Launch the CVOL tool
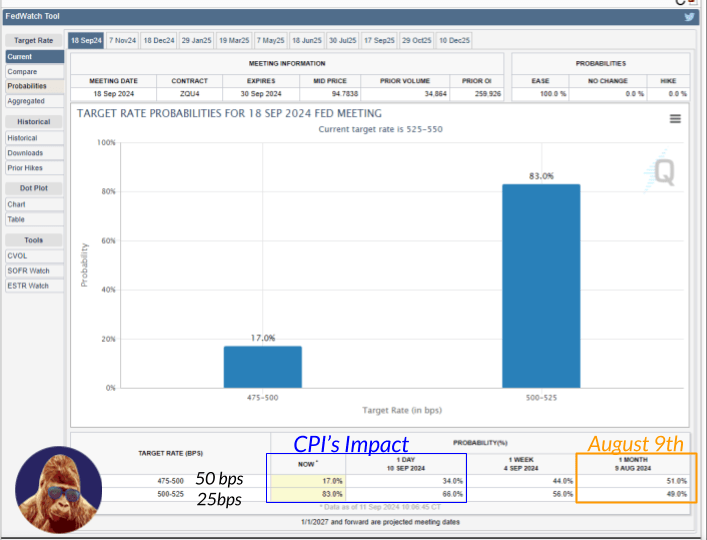The image size is (707, 540). pyautogui.click(x=18, y=256)
